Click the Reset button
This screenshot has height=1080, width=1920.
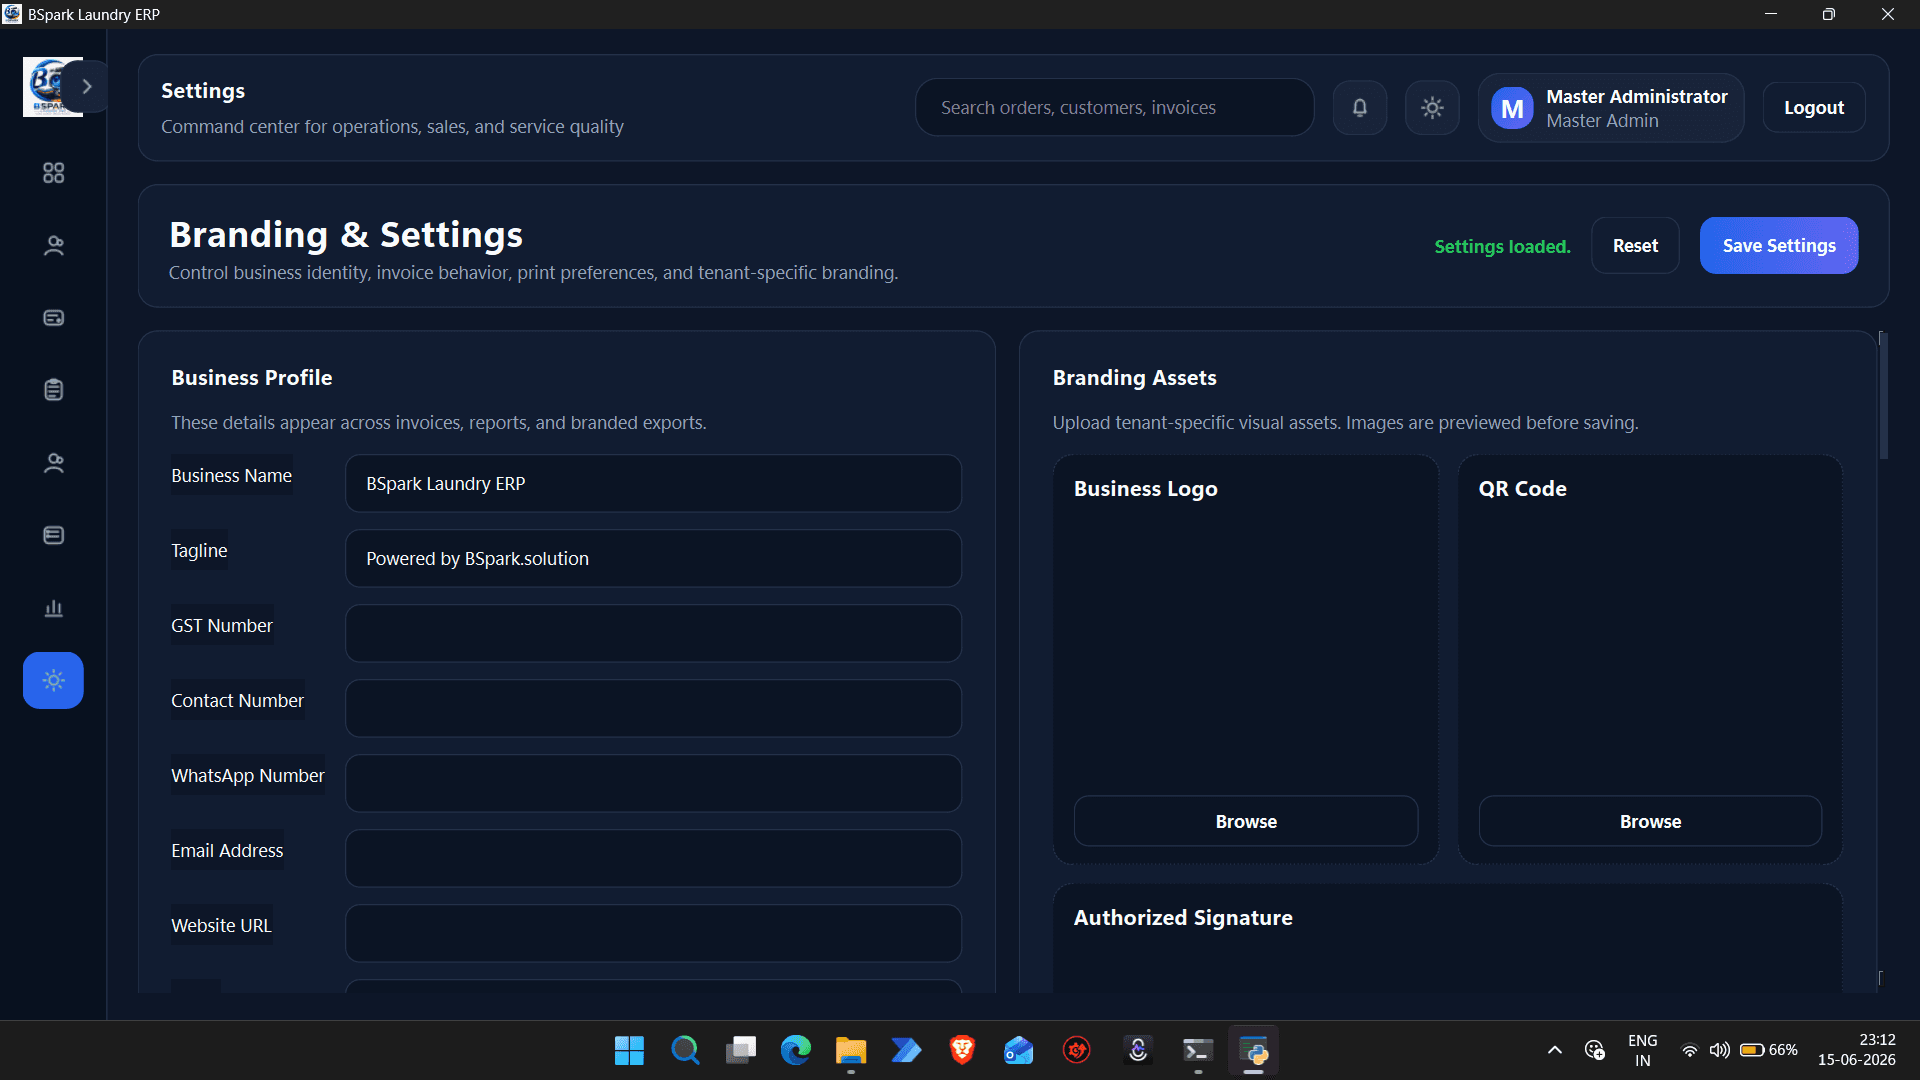pos(1635,246)
